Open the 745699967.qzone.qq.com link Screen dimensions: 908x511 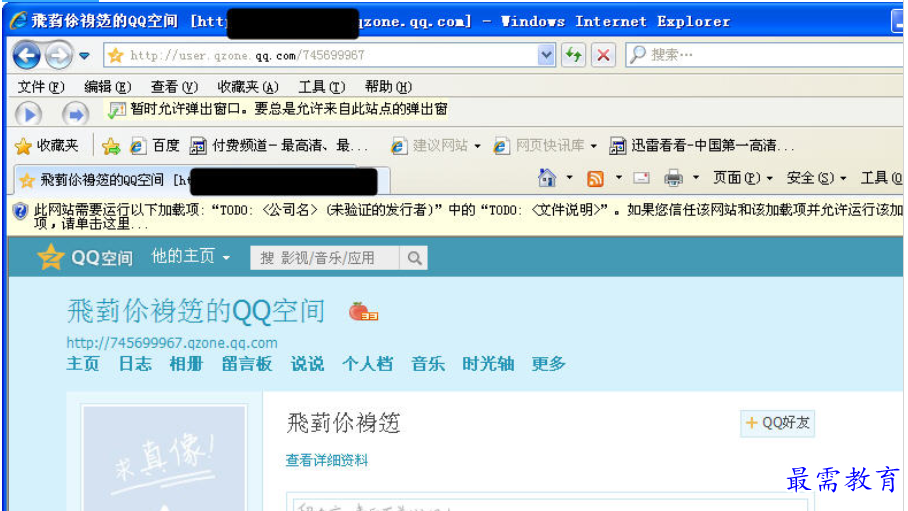[172, 343]
